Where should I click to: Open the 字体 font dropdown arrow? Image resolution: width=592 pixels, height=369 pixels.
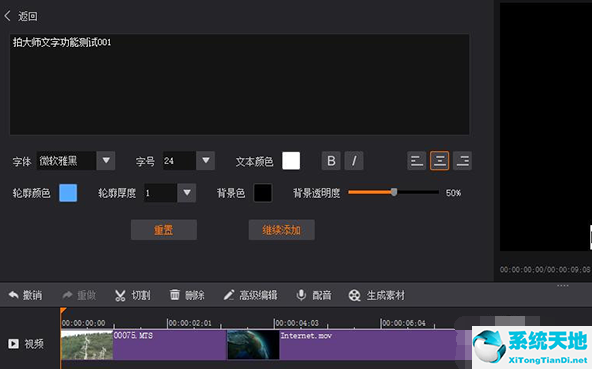(106, 161)
